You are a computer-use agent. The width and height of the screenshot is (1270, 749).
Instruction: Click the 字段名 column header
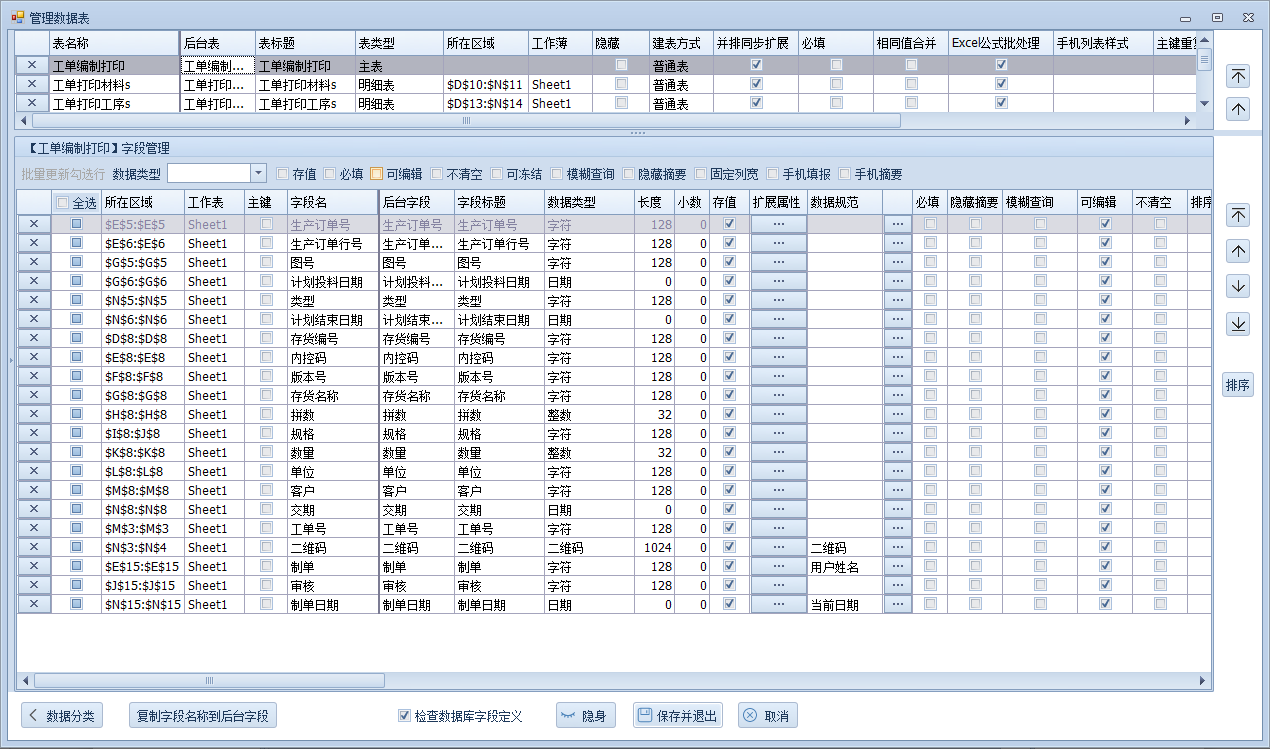332,202
